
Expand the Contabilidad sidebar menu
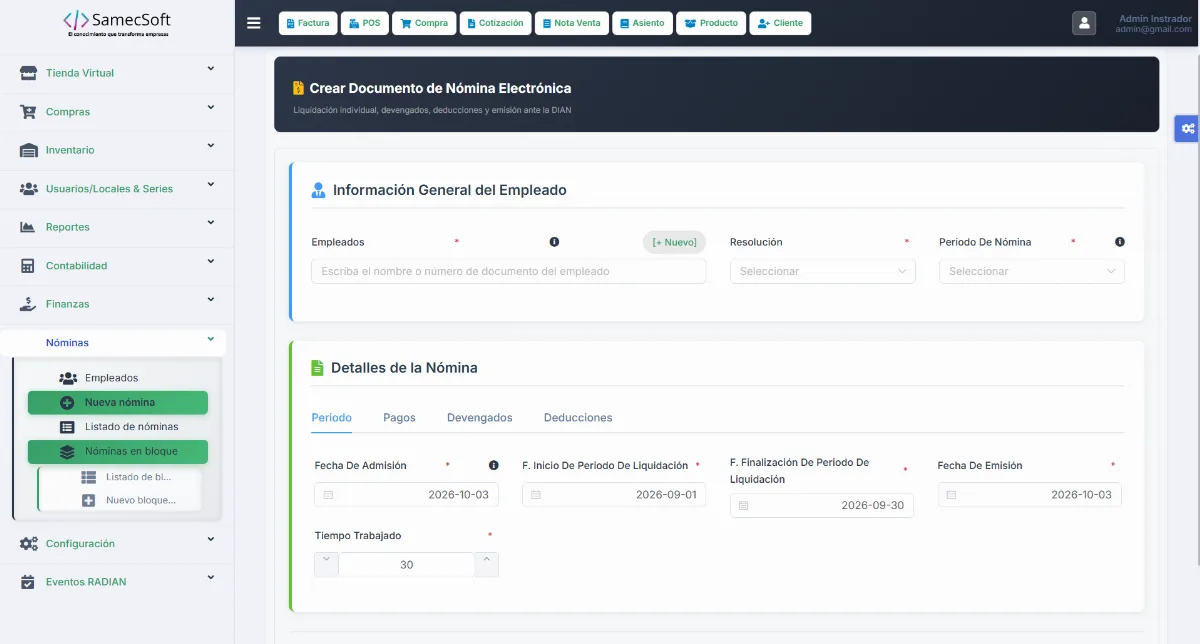click(117, 266)
